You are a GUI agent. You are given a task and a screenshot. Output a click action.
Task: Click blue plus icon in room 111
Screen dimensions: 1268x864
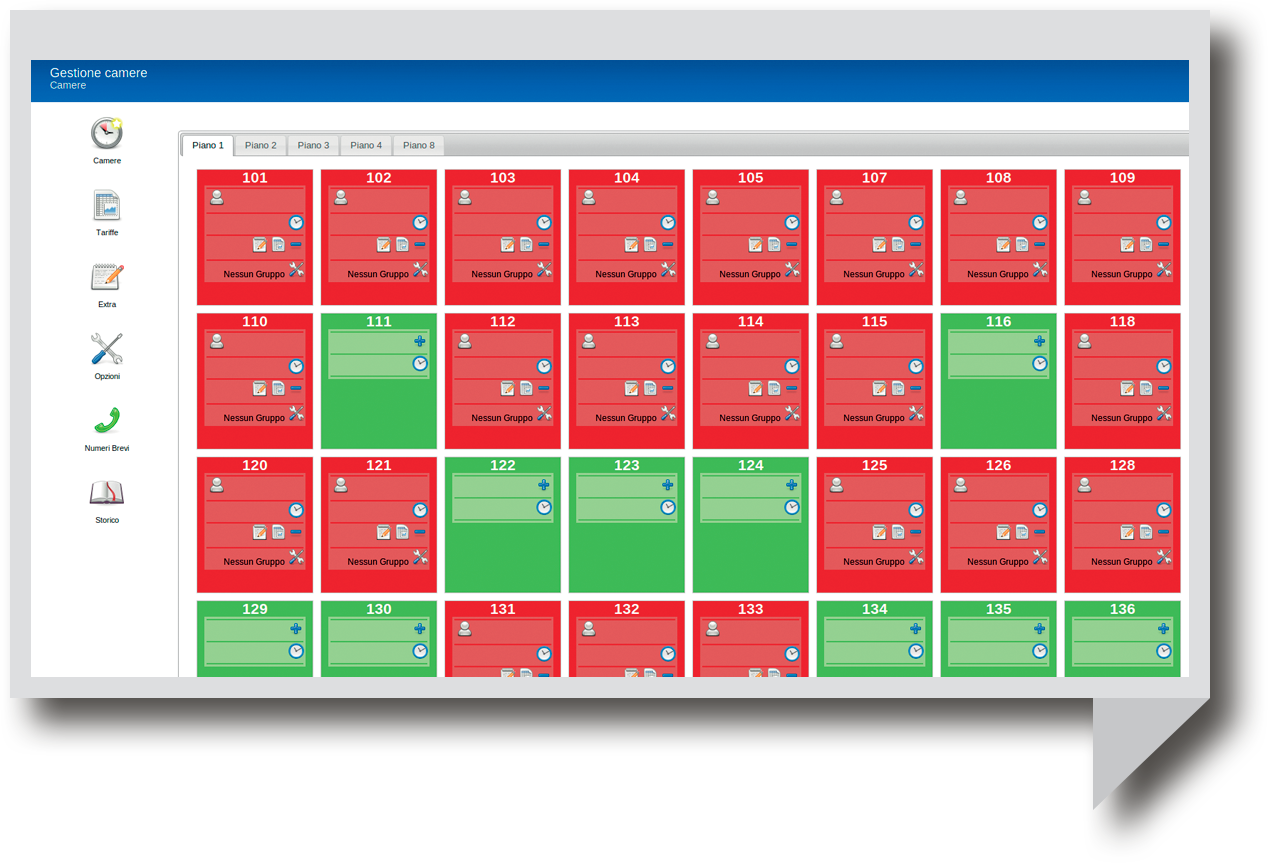(420, 341)
